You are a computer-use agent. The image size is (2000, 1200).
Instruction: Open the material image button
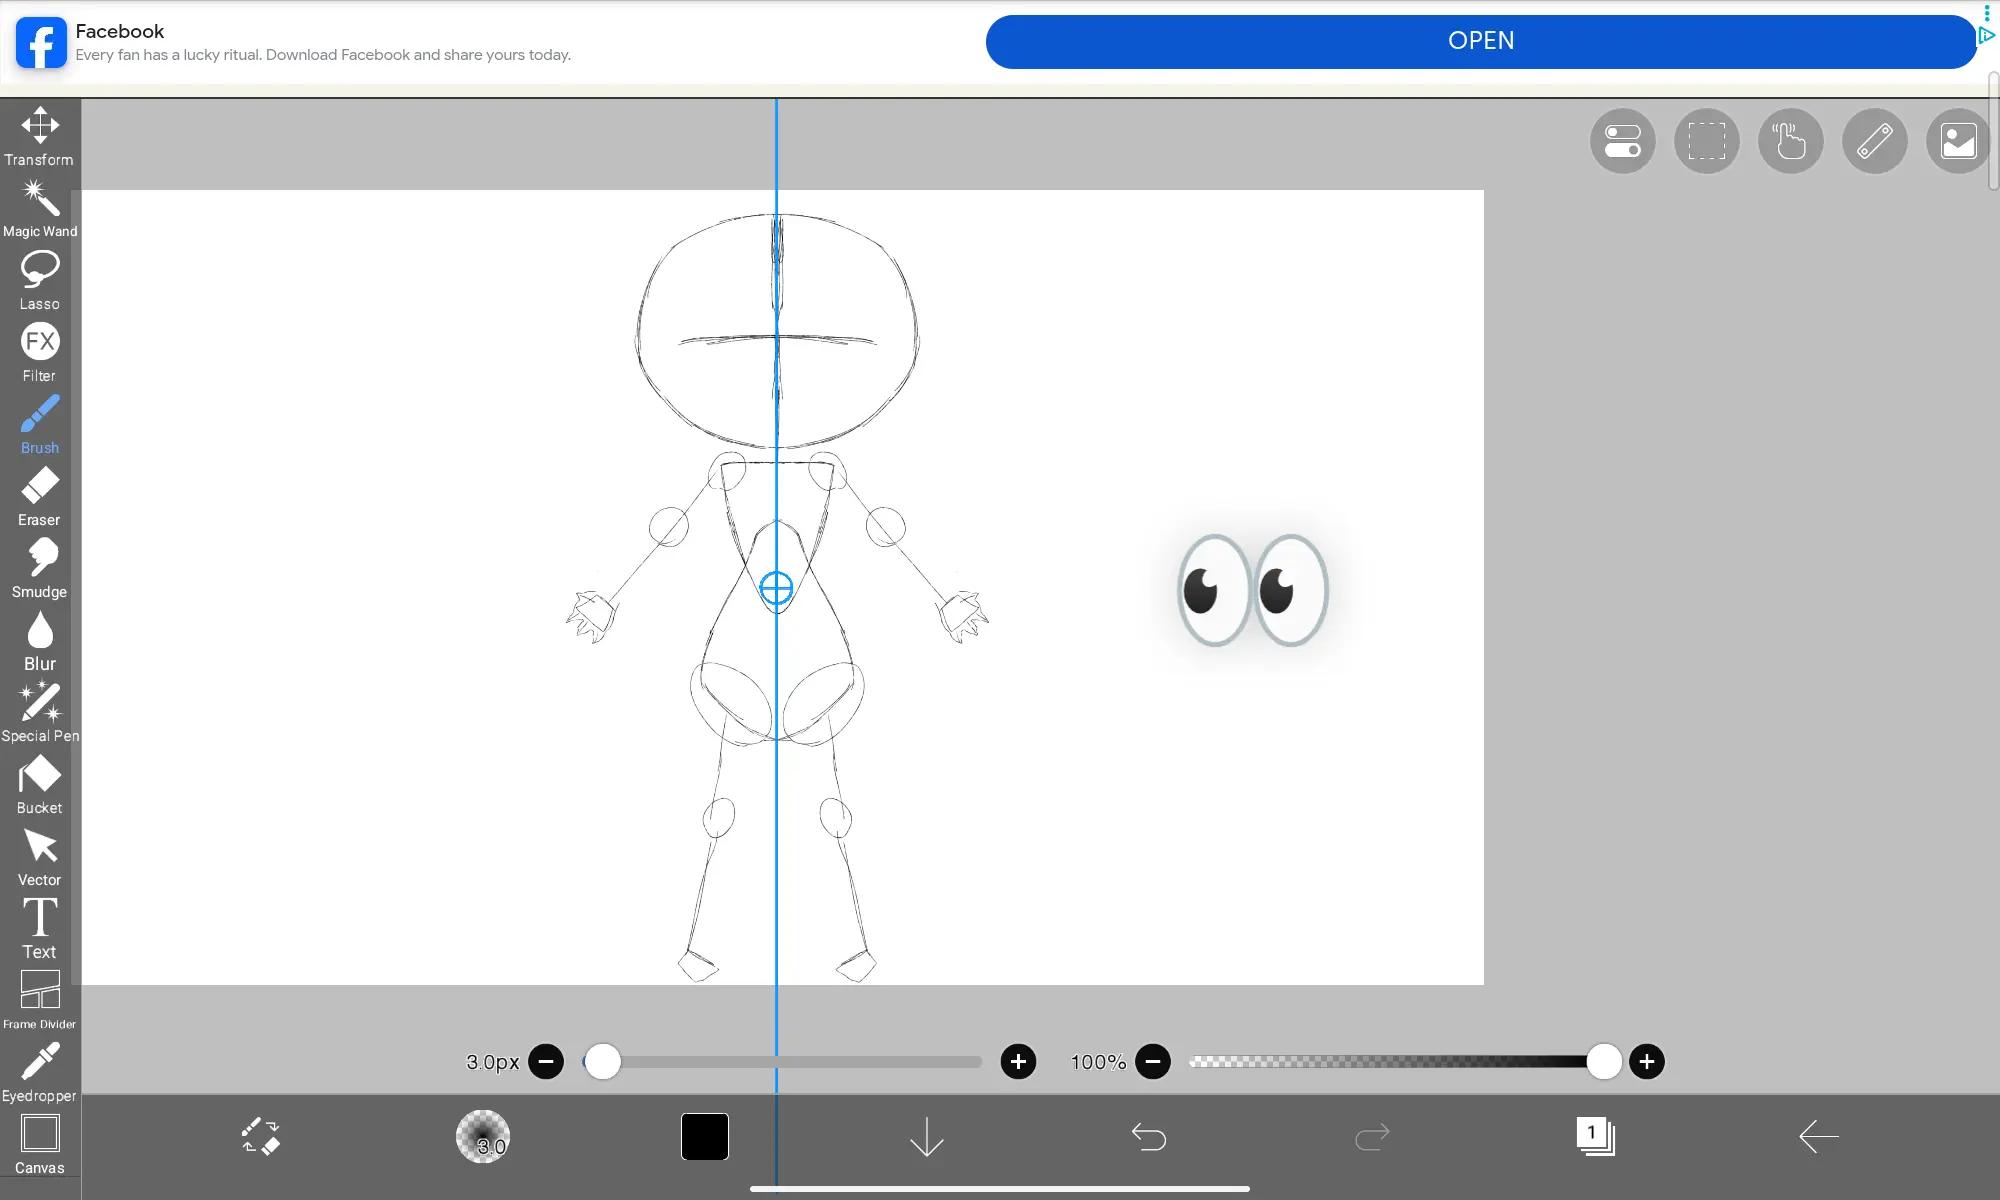click(1958, 141)
